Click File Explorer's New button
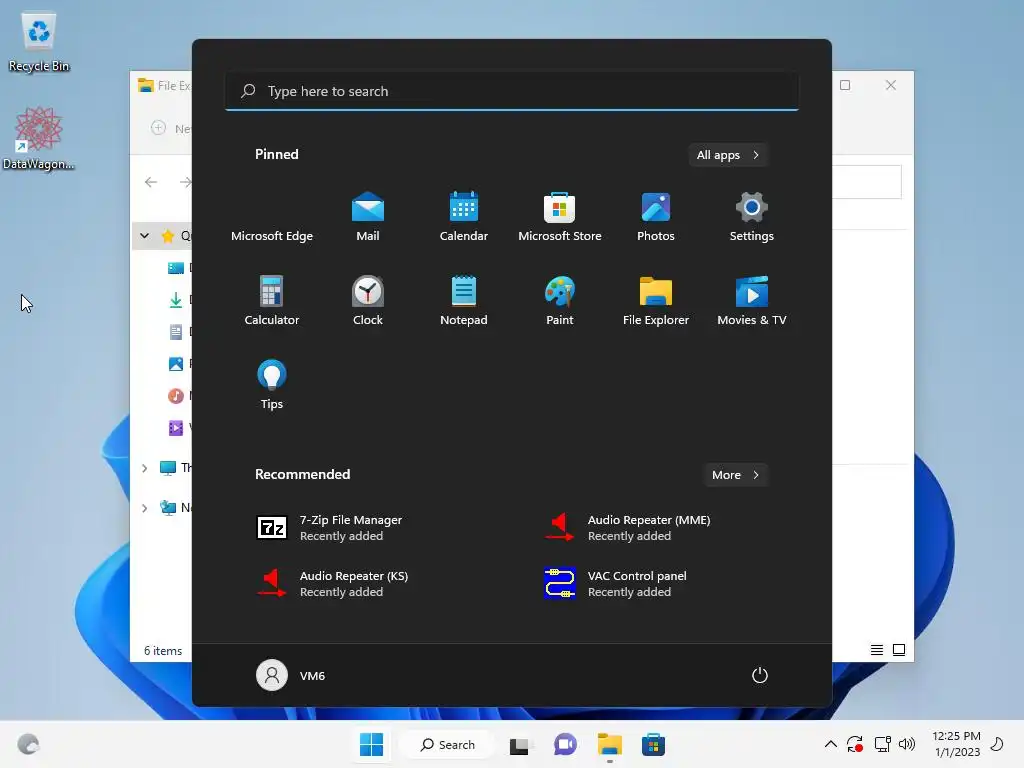This screenshot has width=1024, height=768. (x=170, y=128)
